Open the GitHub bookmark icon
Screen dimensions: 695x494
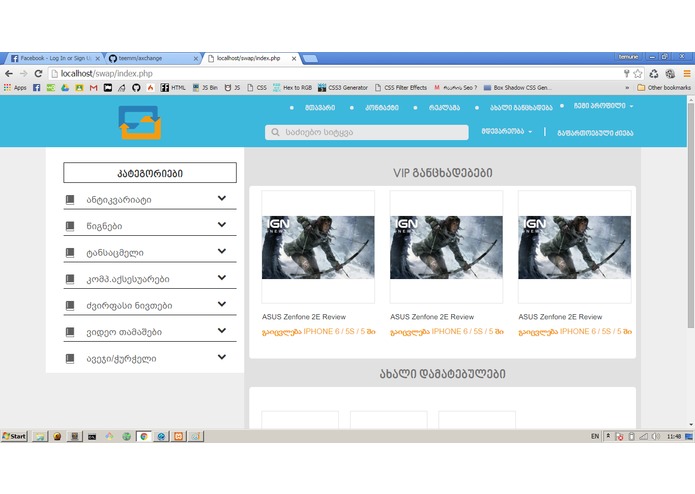pos(136,88)
